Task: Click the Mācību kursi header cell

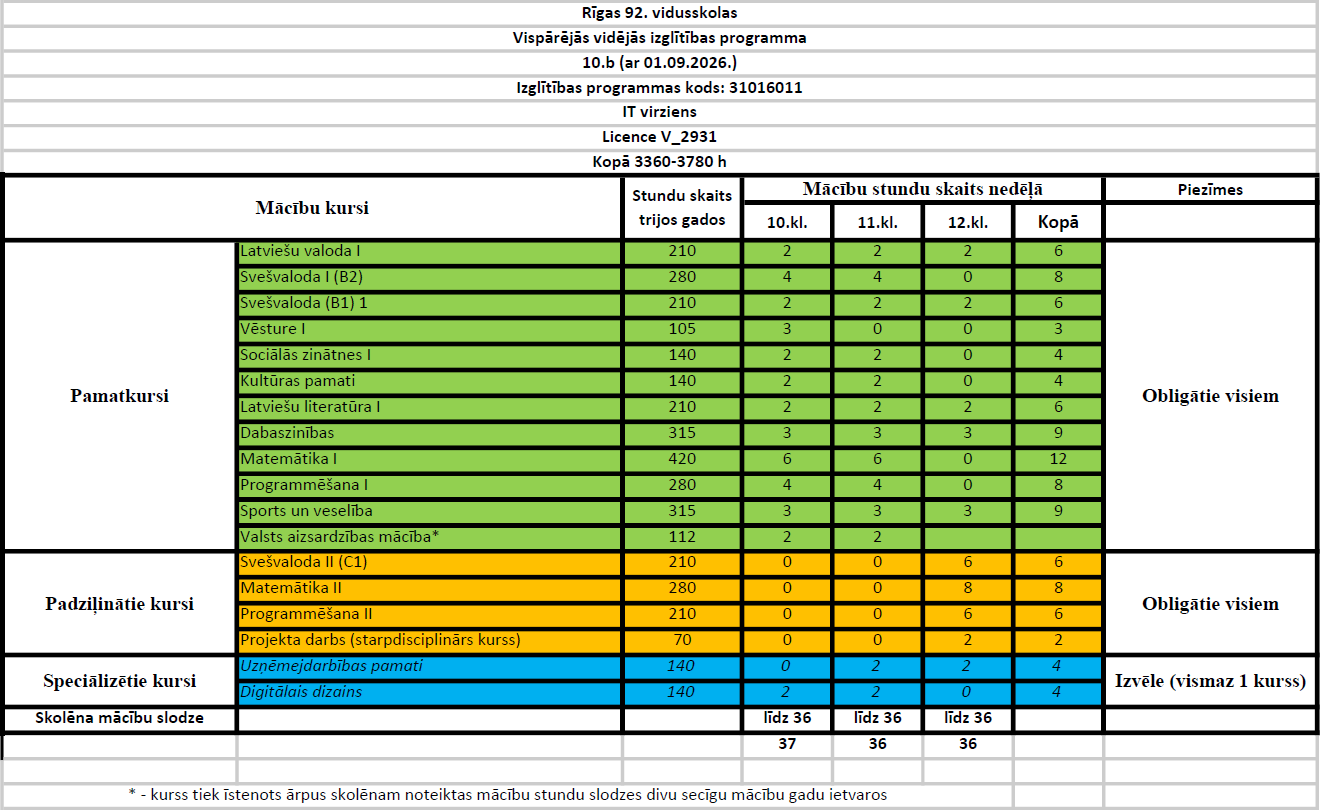Action: (312, 208)
